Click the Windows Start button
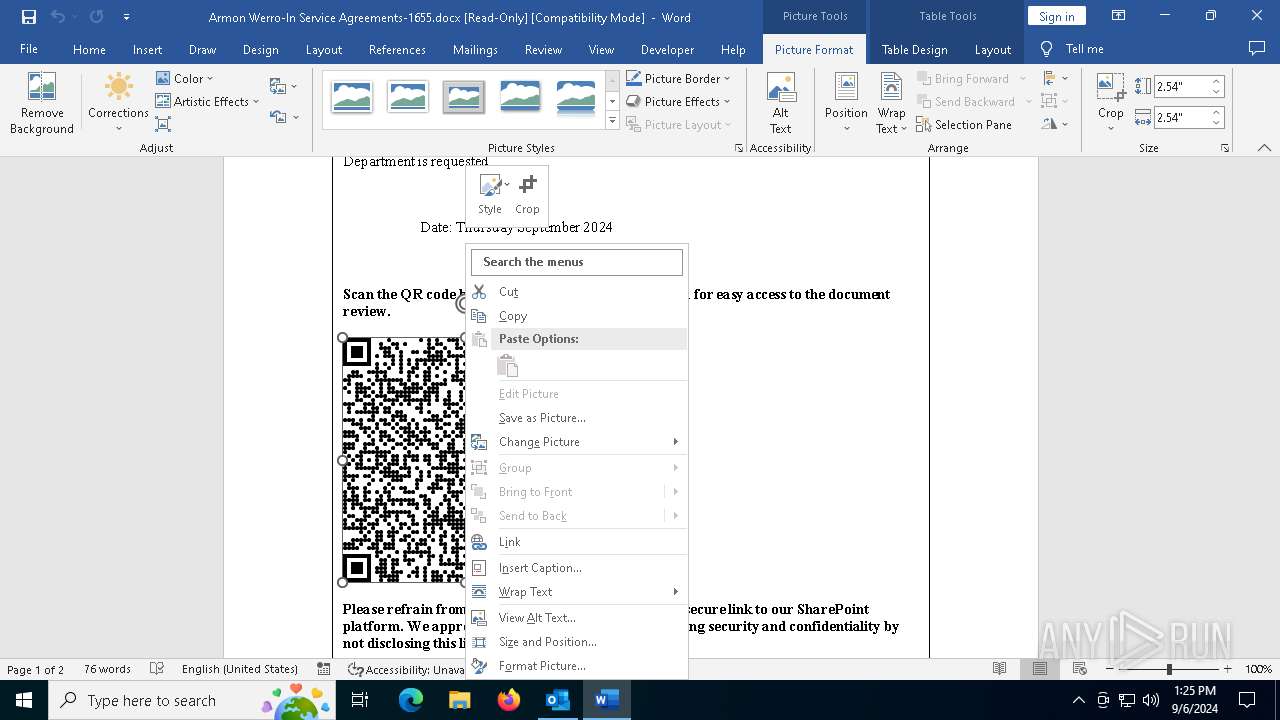This screenshot has height=720, width=1280. pyautogui.click(x=24, y=700)
